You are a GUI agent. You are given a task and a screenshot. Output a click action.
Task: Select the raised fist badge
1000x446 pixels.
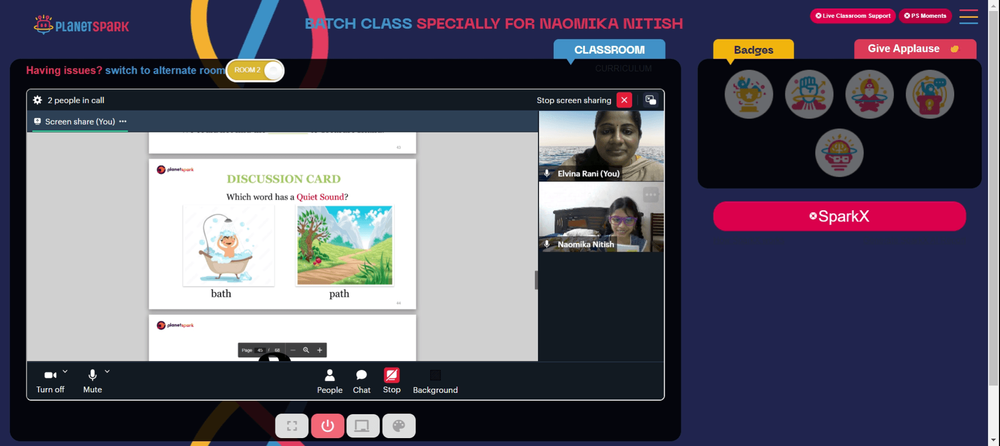pyautogui.click(x=809, y=94)
